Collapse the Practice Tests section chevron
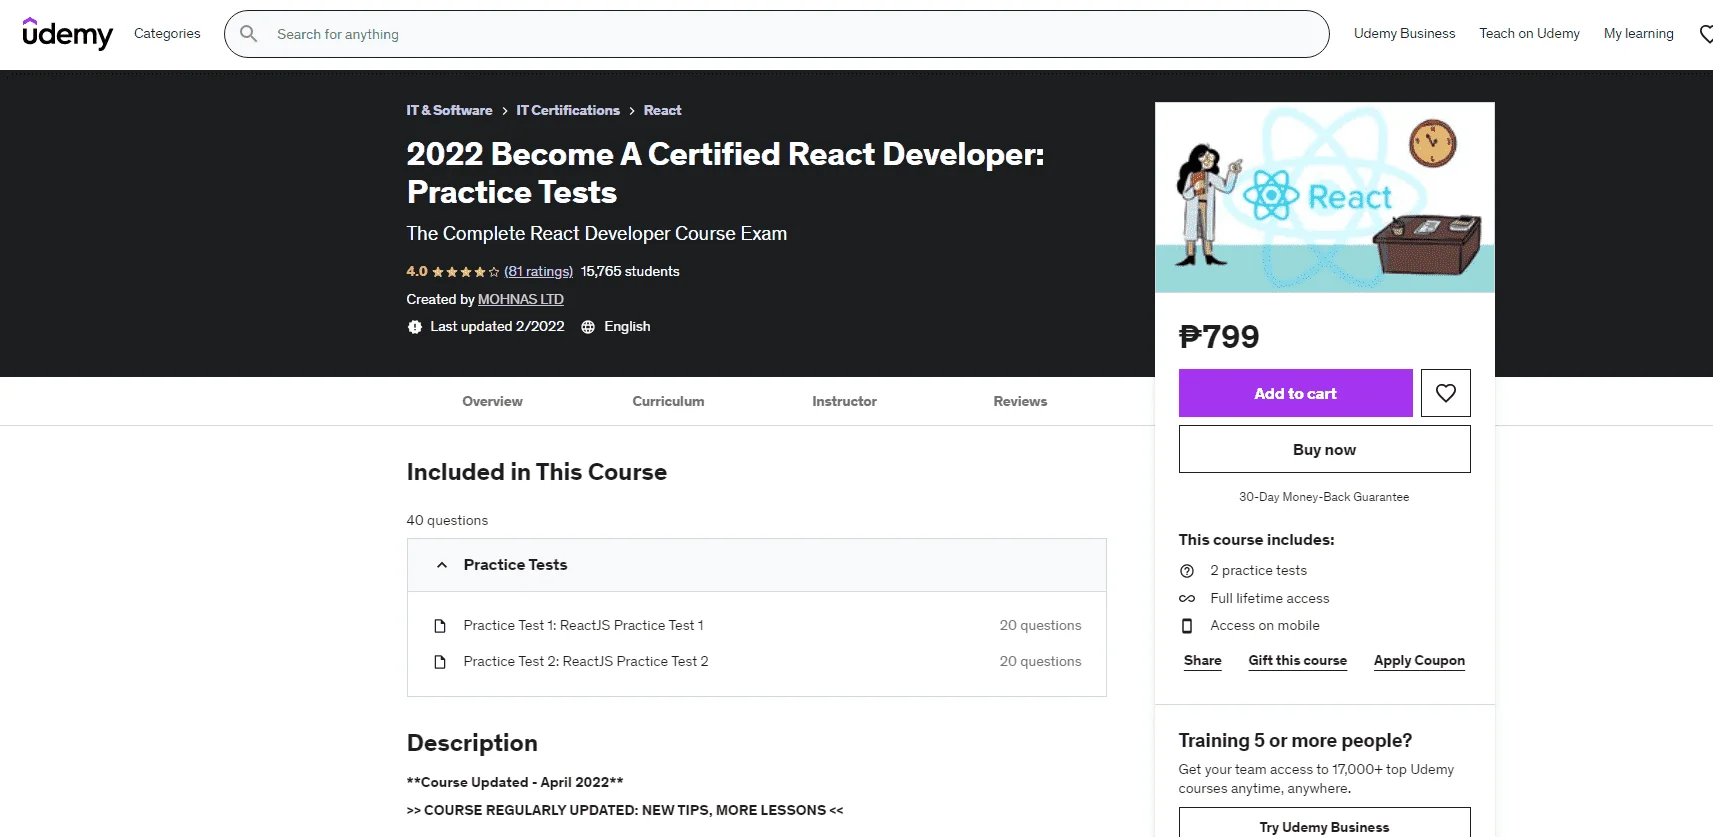1713x837 pixels. 442,565
